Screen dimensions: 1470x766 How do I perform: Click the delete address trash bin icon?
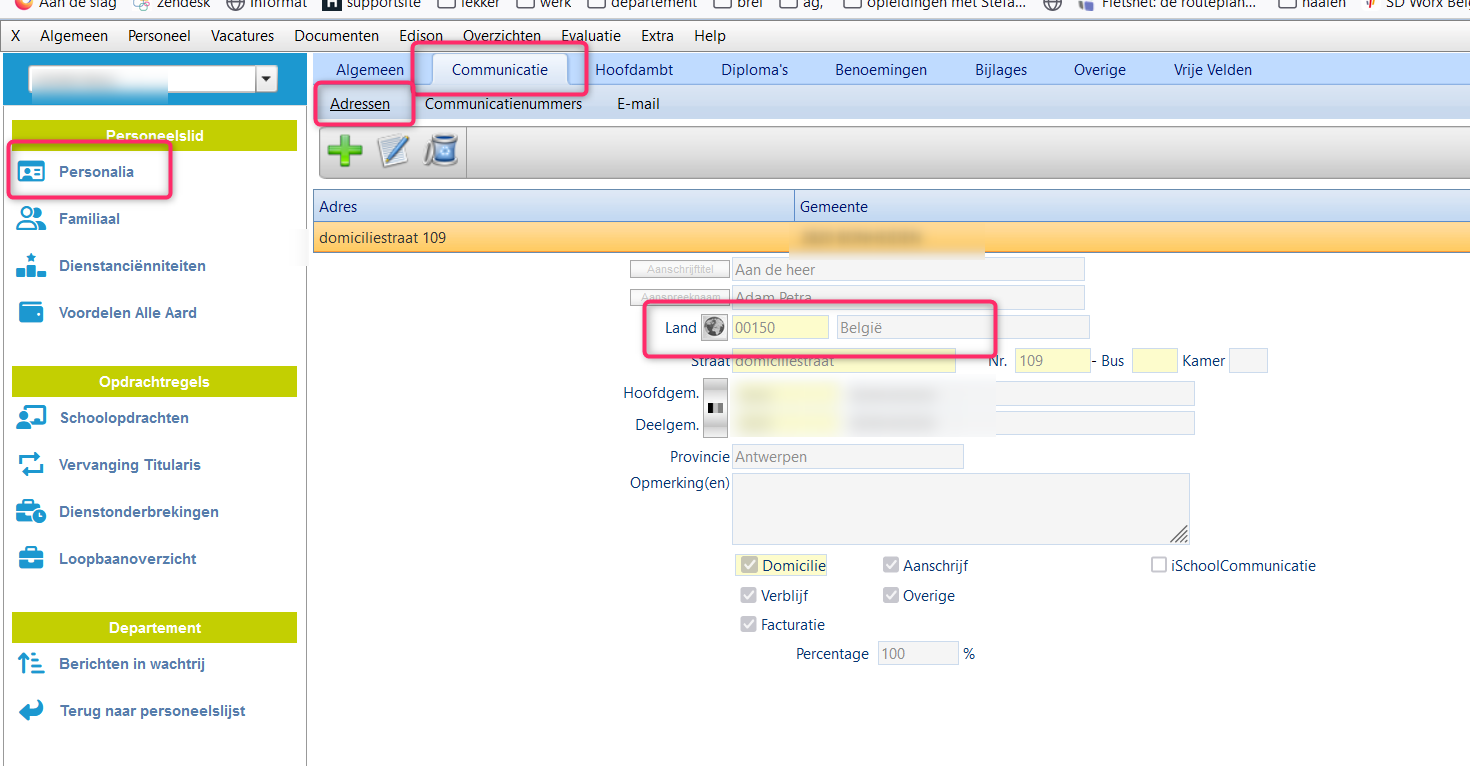click(x=441, y=152)
